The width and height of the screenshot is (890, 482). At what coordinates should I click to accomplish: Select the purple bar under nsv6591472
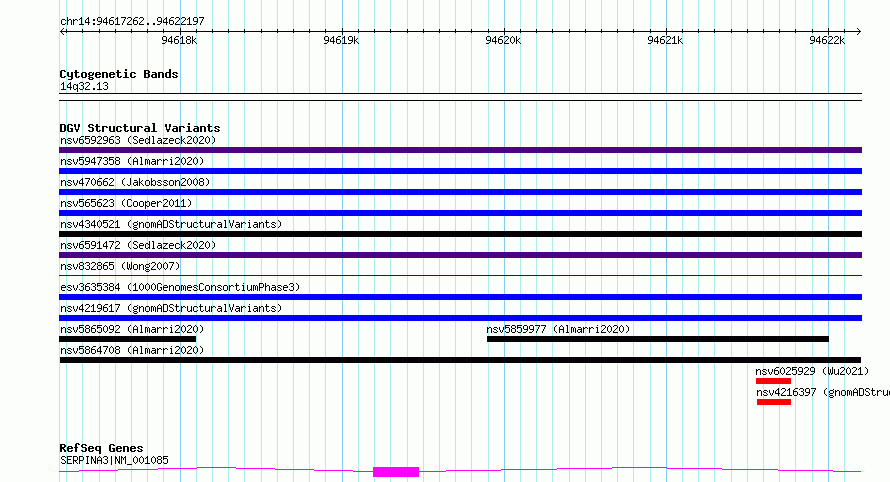coord(460,255)
